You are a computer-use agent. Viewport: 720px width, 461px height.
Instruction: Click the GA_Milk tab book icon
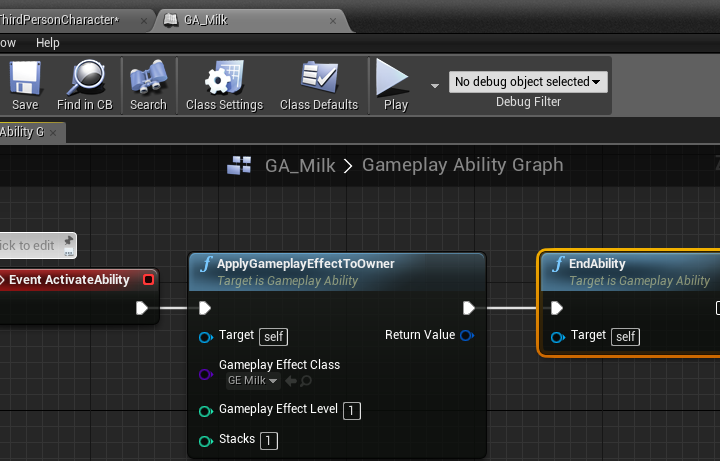click(x=171, y=20)
